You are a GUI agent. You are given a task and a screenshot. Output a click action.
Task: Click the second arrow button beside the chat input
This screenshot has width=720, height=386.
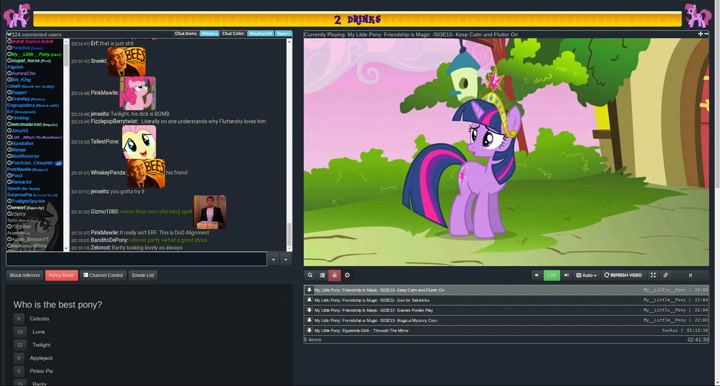coord(286,259)
